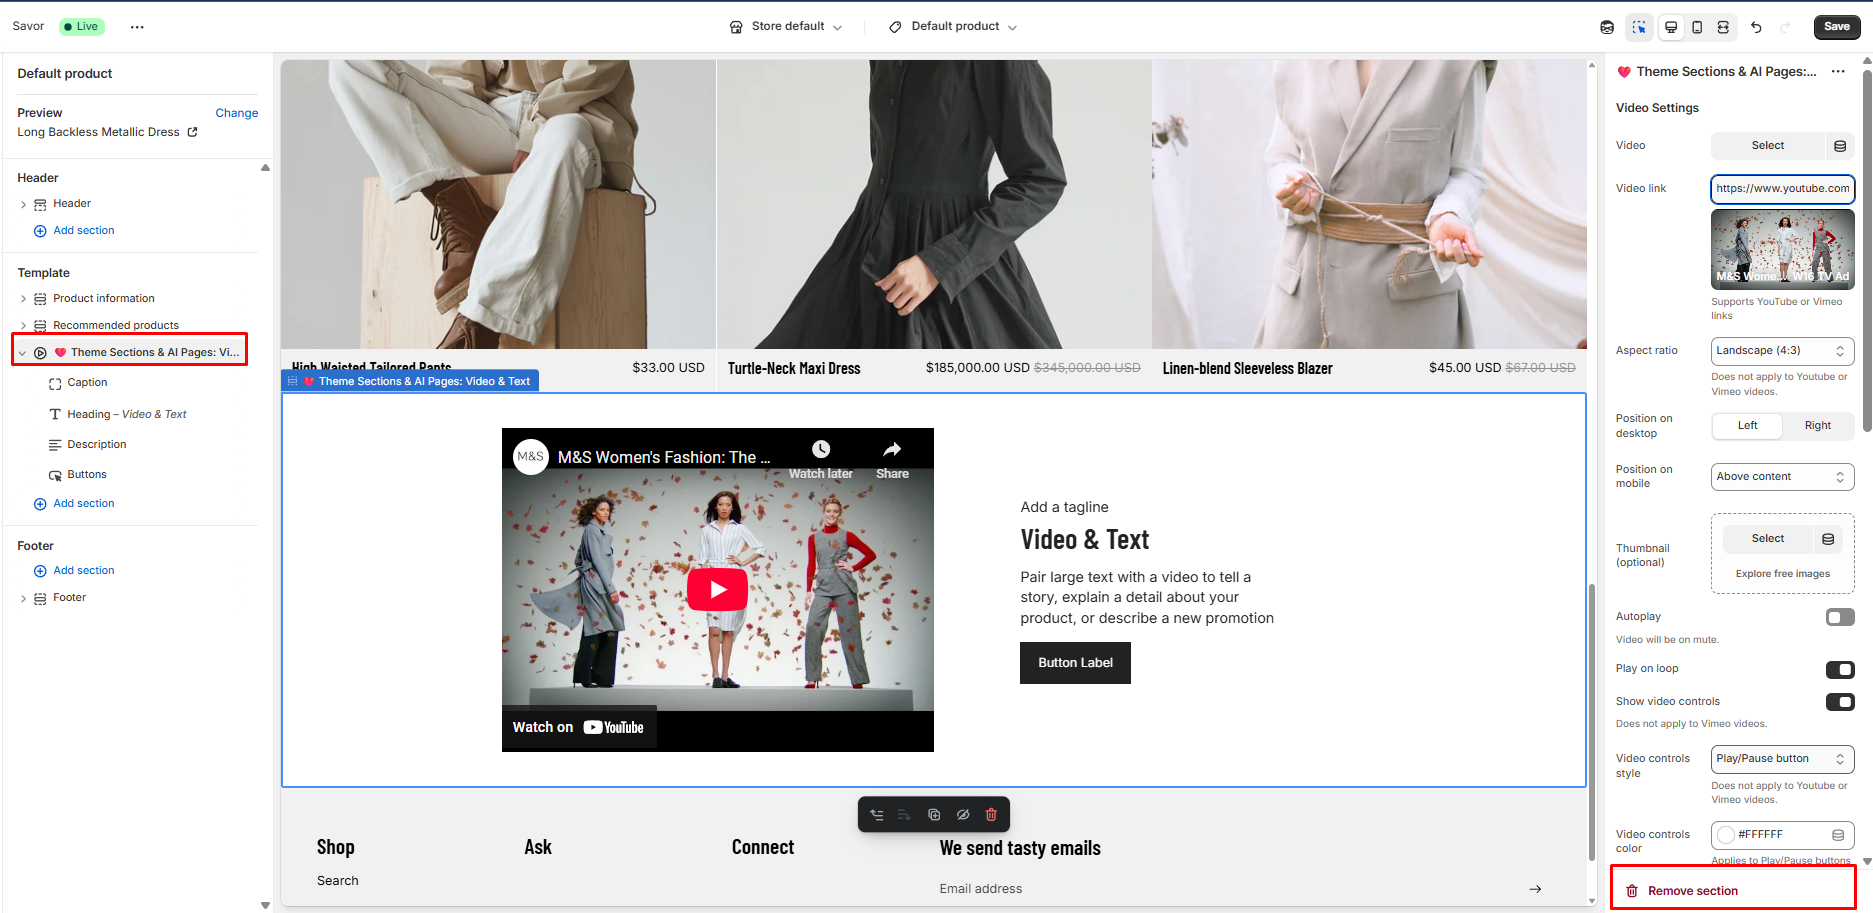Viewport: 1873px width, 913px height.
Task: Select the Recommended products section
Action: coord(116,326)
